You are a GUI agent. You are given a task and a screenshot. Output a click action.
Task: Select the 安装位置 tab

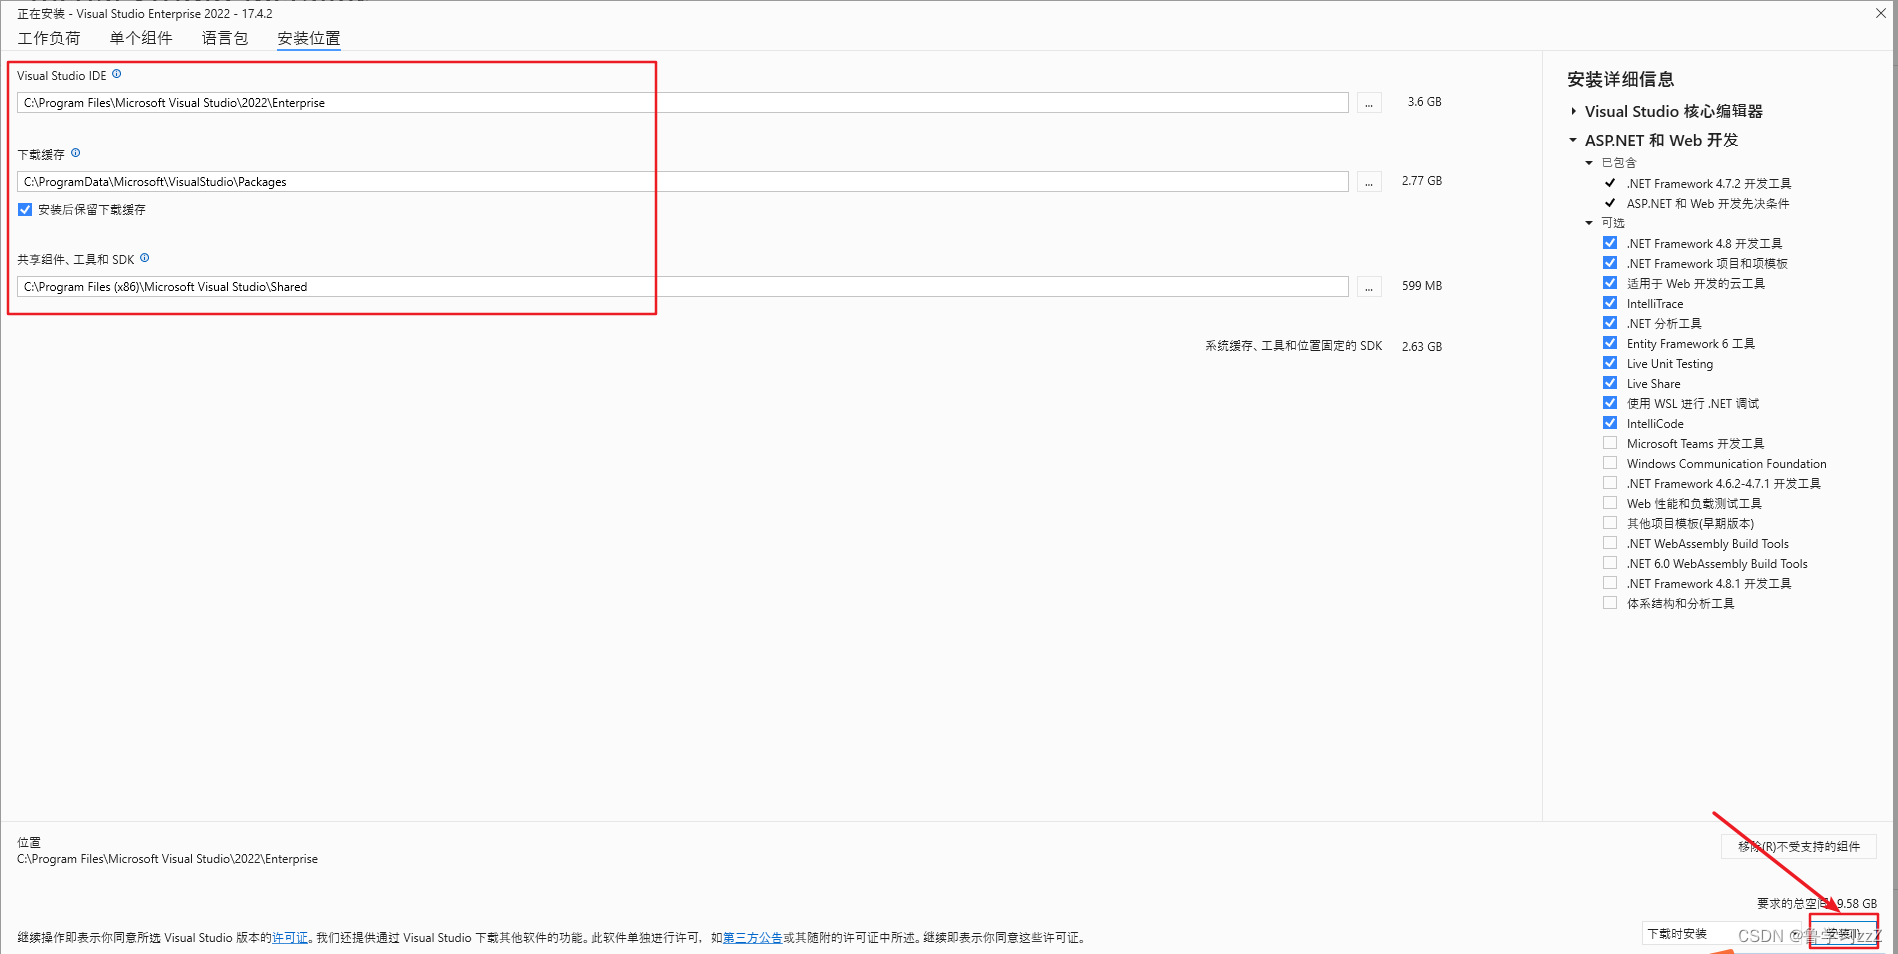[309, 38]
